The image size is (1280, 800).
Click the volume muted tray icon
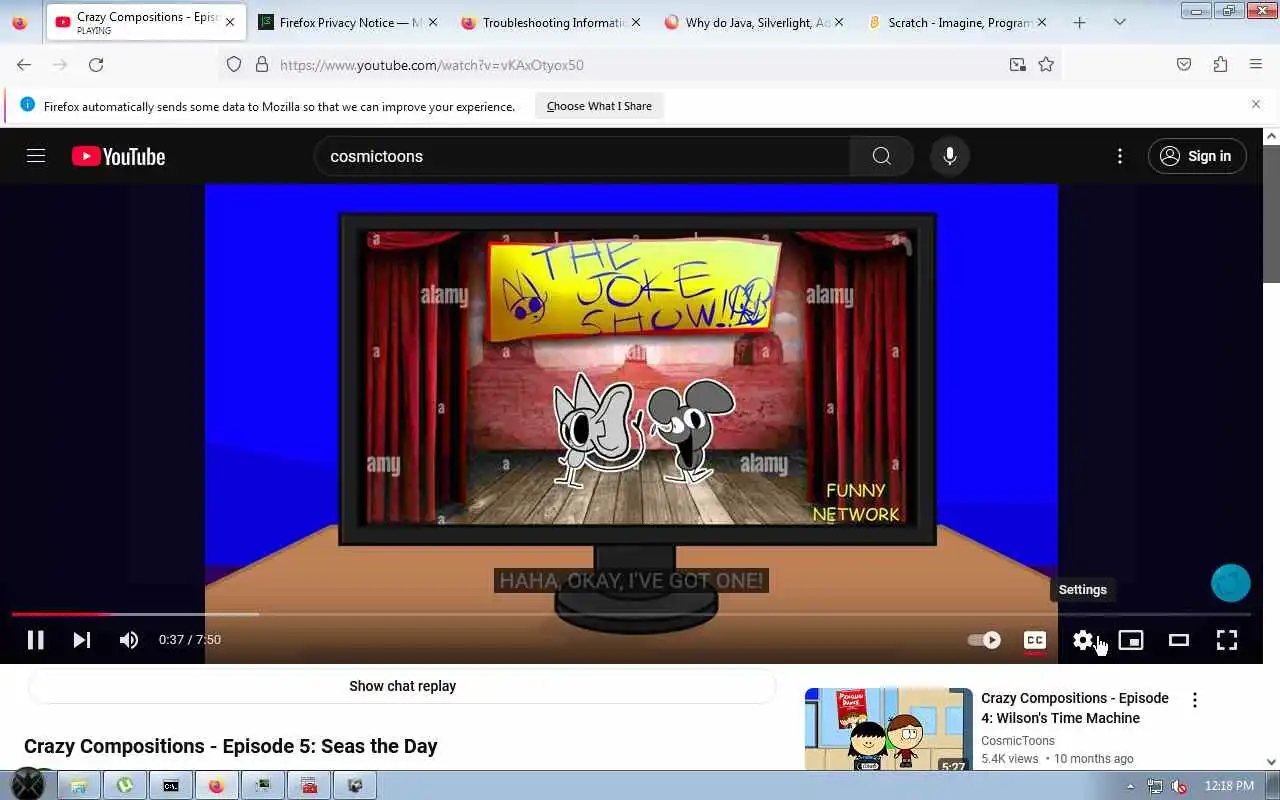click(1179, 786)
